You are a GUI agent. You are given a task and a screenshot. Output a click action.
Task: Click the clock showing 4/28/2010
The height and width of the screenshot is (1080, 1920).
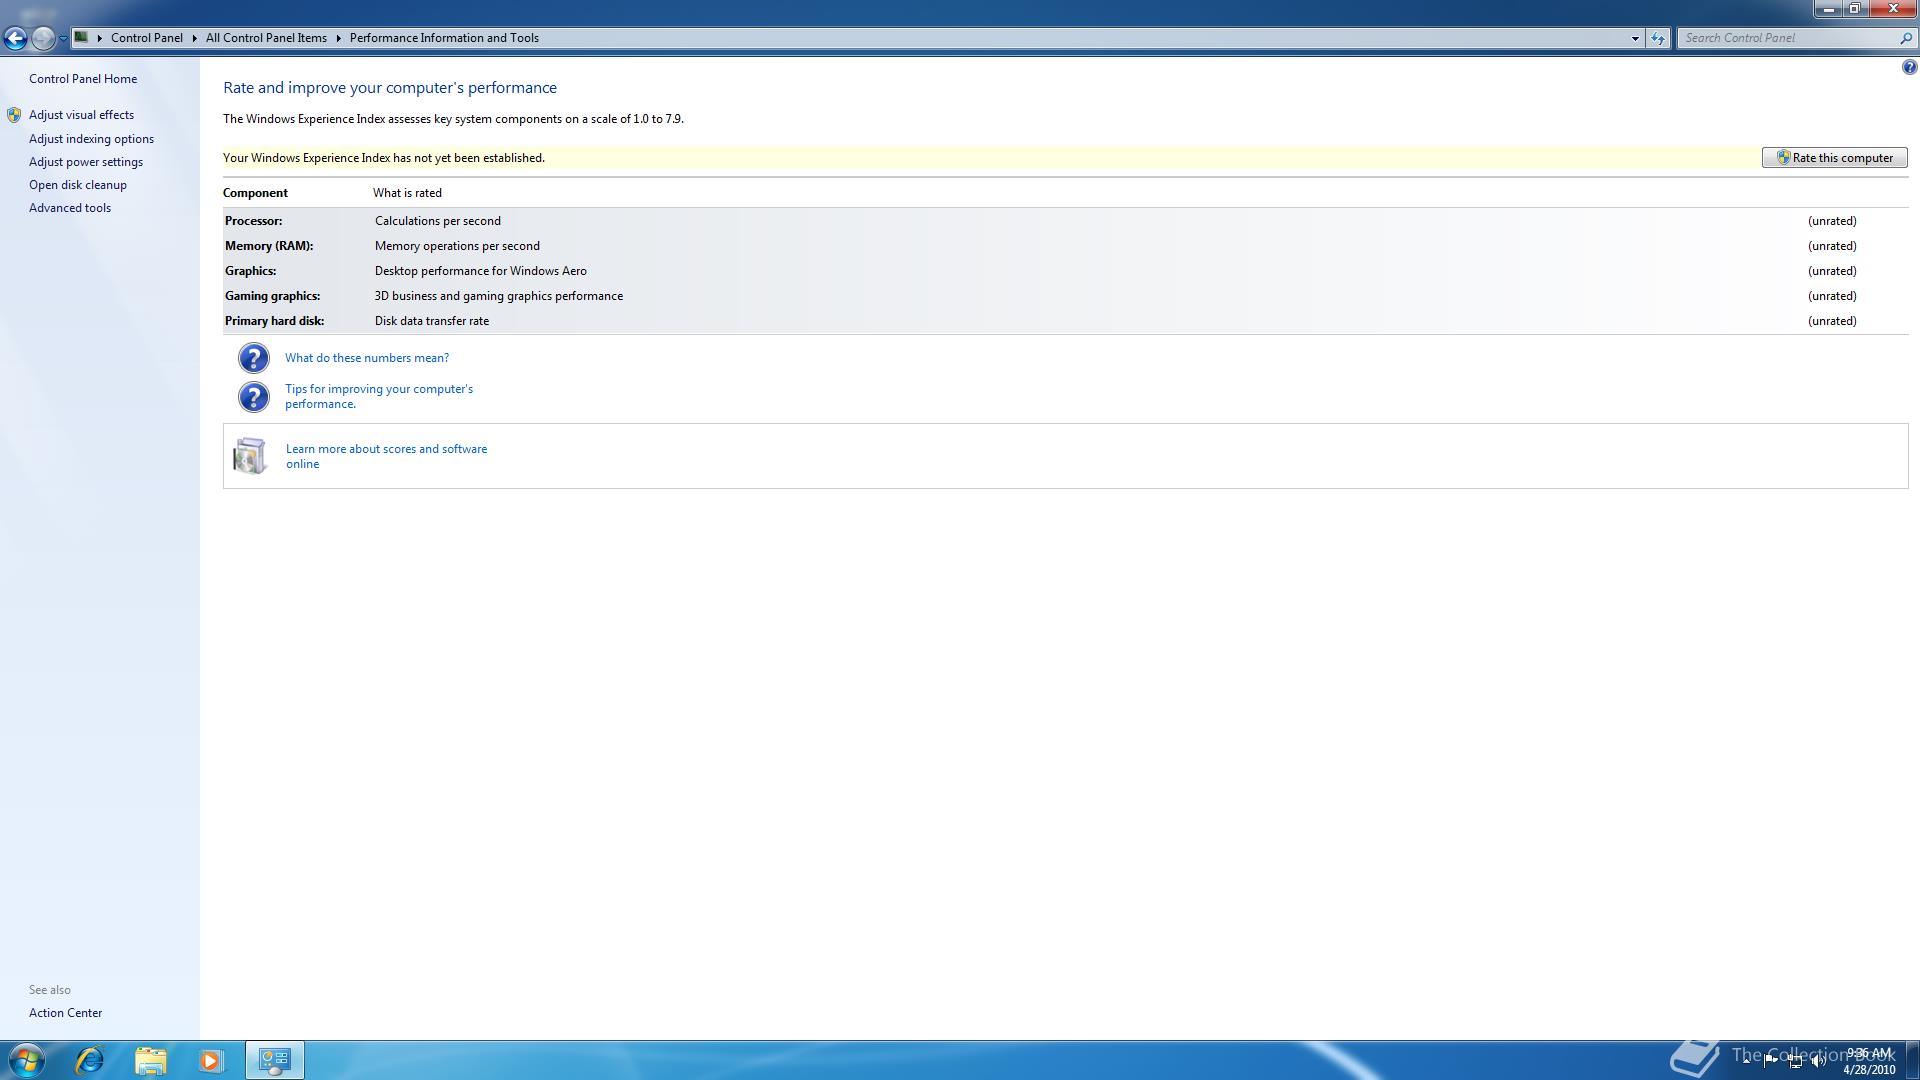(x=1869, y=1061)
